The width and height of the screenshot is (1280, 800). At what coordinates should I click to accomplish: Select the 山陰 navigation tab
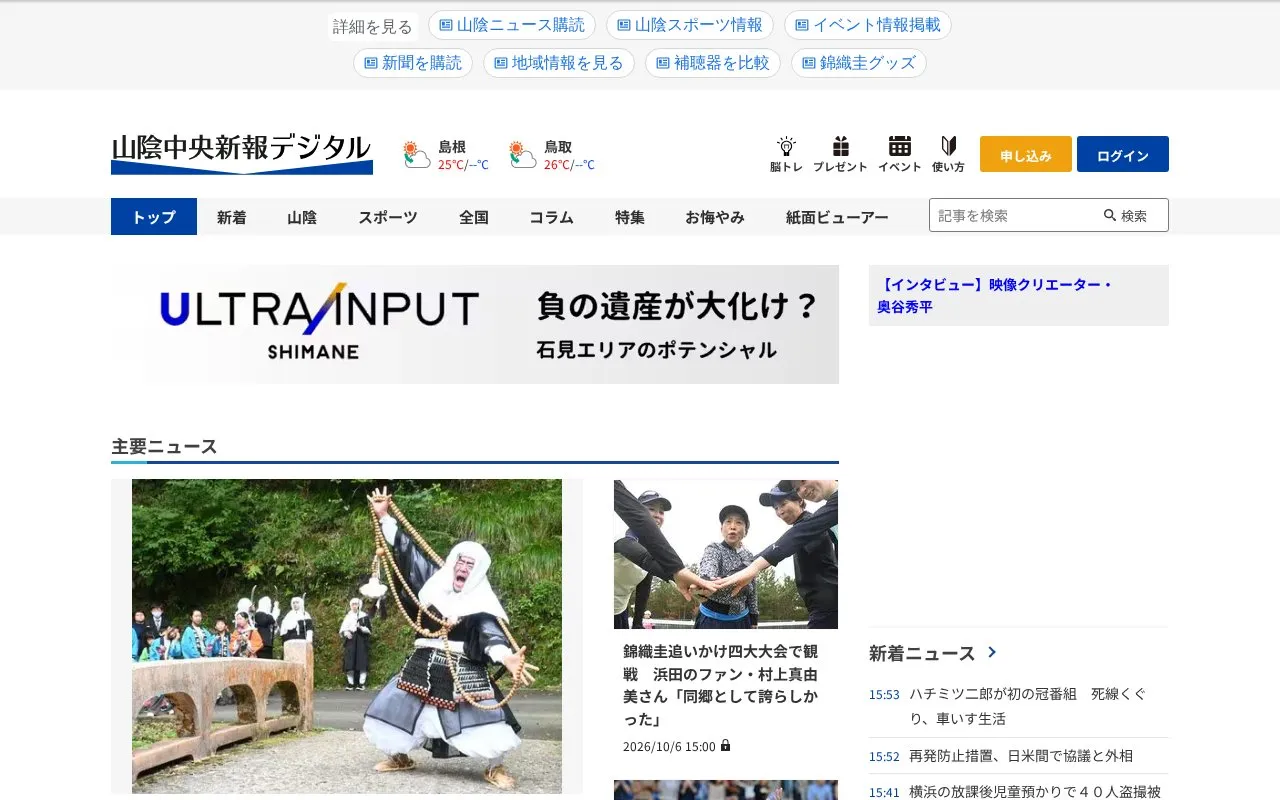click(x=302, y=216)
